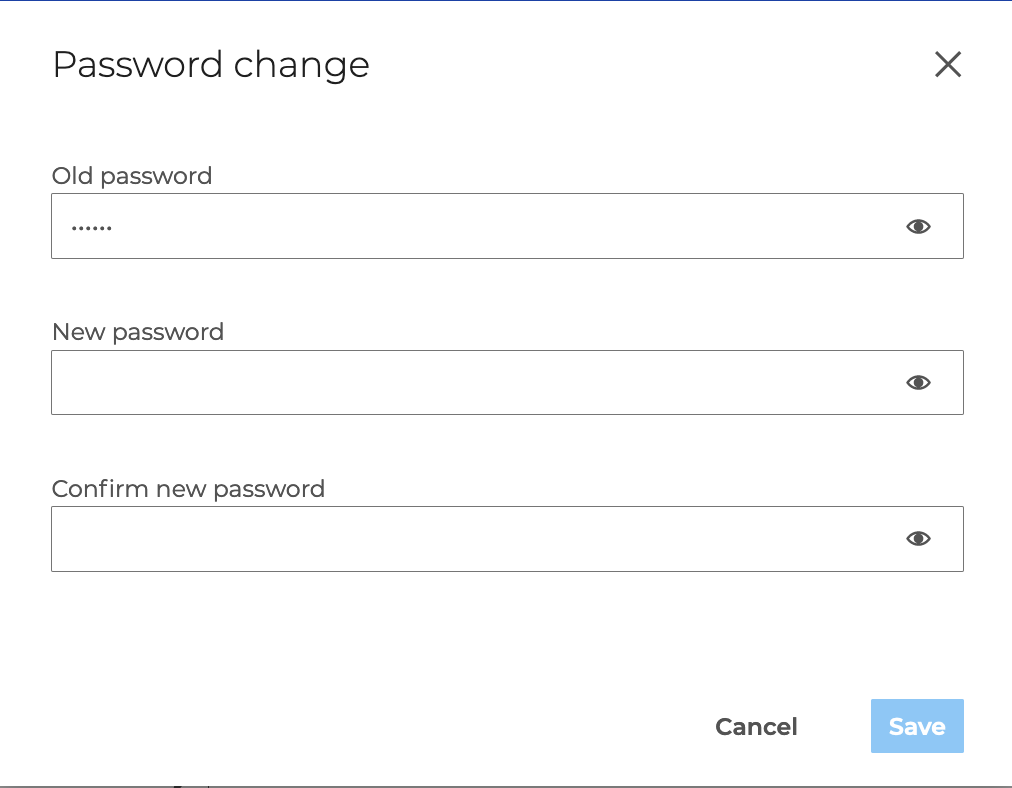Dismiss the dialog with the X icon
The width and height of the screenshot is (1012, 788).
point(947,65)
